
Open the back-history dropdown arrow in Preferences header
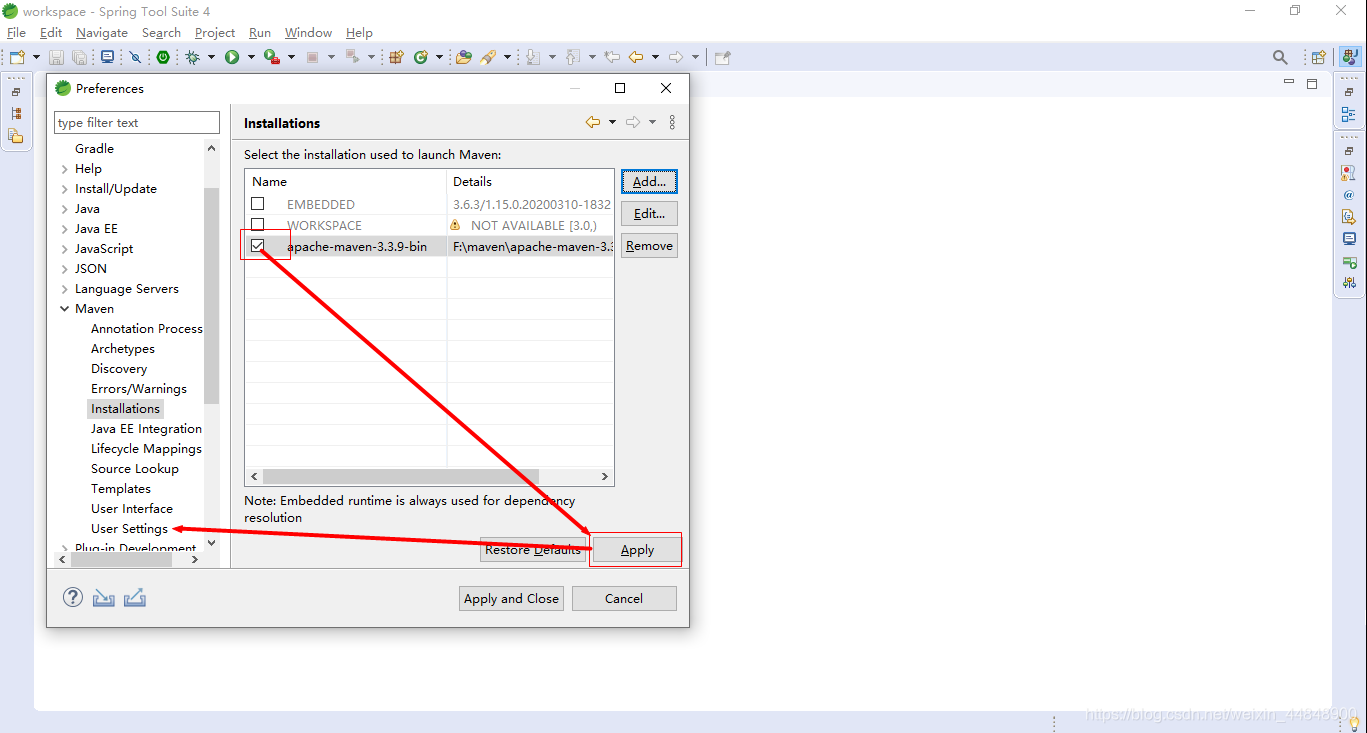pyautogui.click(x=612, y=122)
